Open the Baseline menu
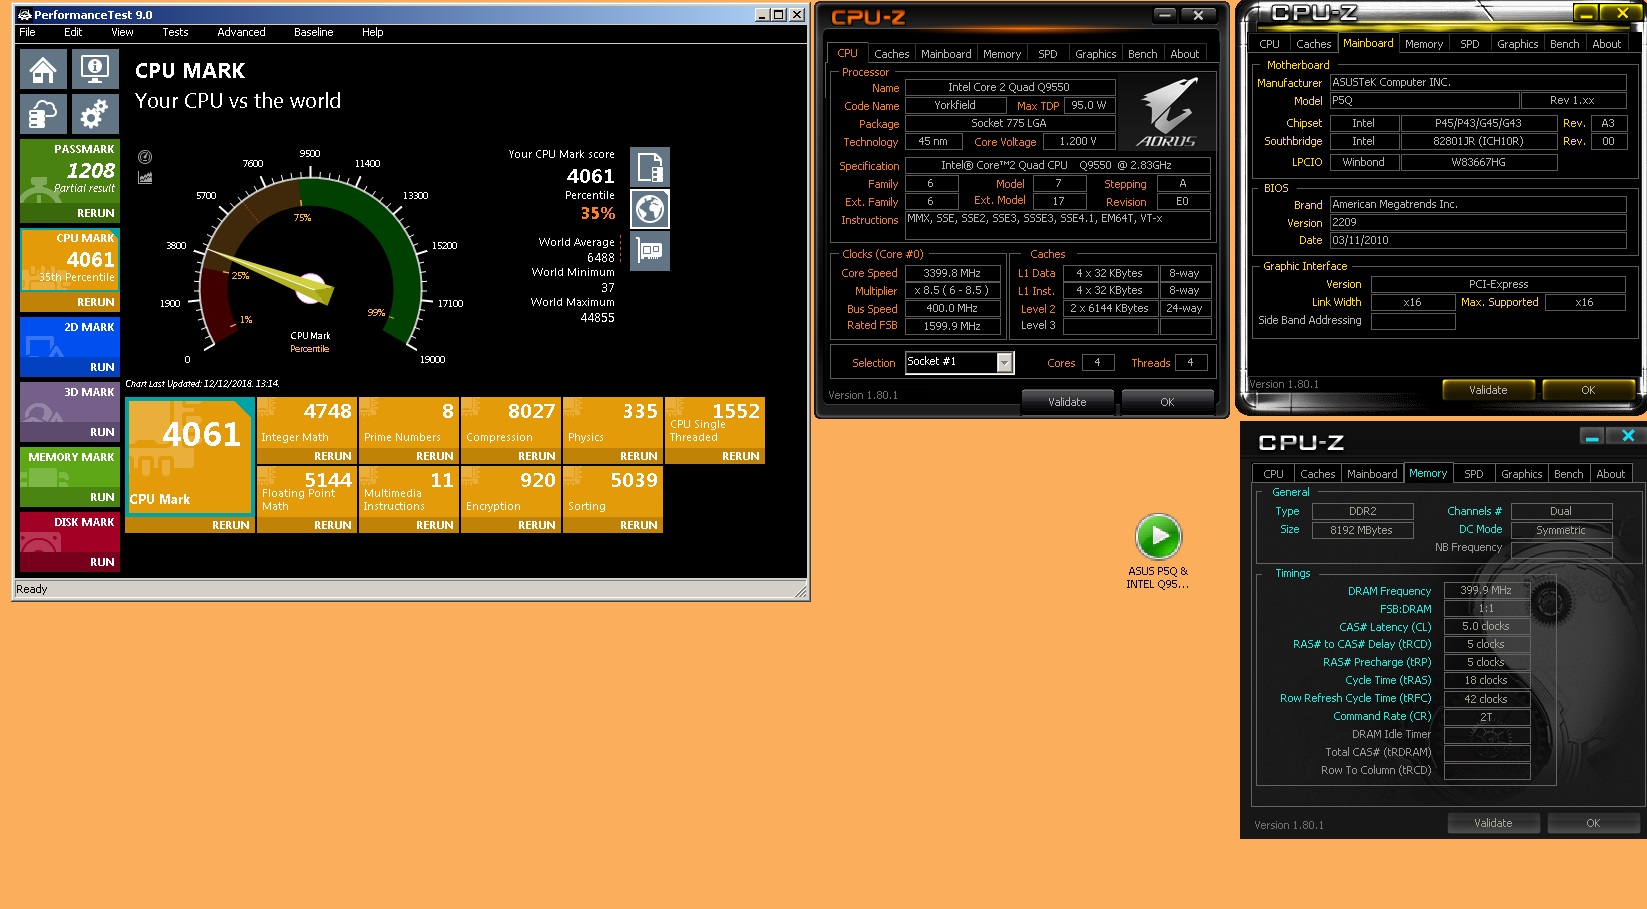 tap(313, 32)
